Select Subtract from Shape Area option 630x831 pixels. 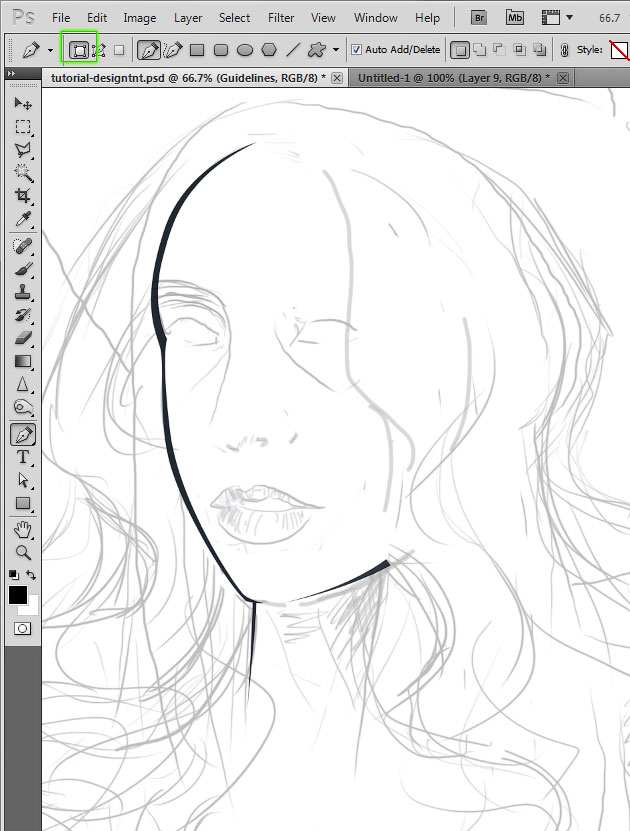(x=500, y=50)
